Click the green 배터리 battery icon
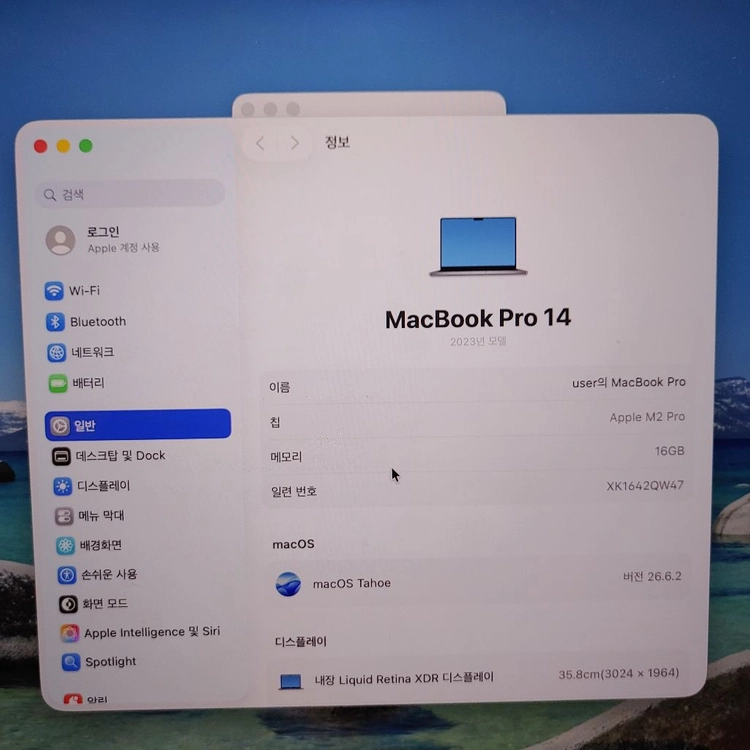This screenshot has height=750, width=750. [58, 383]
